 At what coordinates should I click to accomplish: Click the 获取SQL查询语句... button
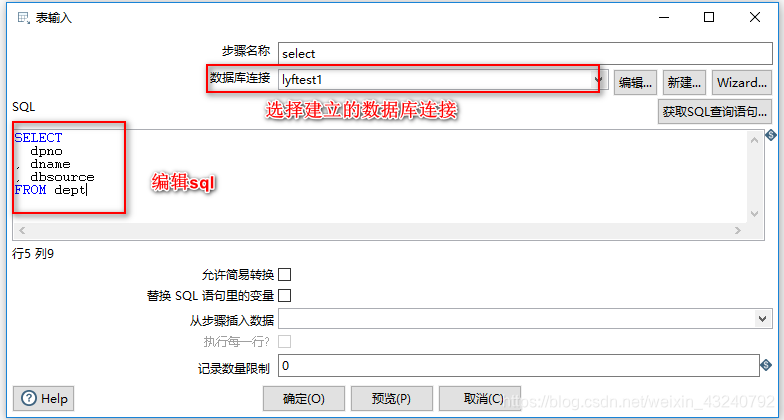(714, 112)
